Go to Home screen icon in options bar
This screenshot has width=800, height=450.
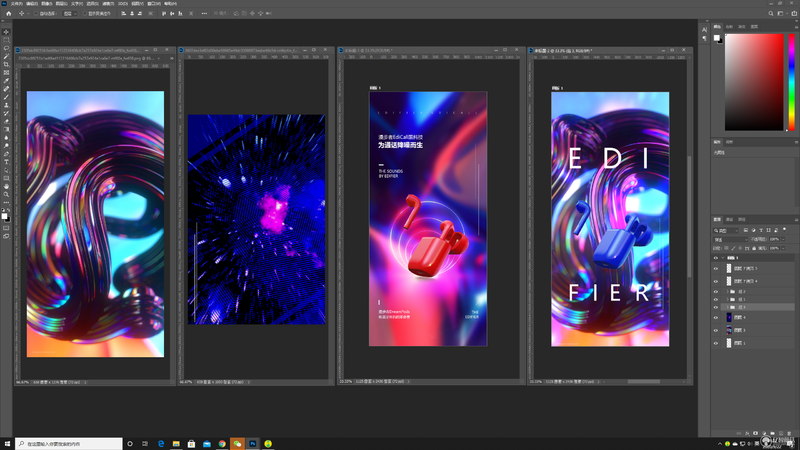coord(8,13)
